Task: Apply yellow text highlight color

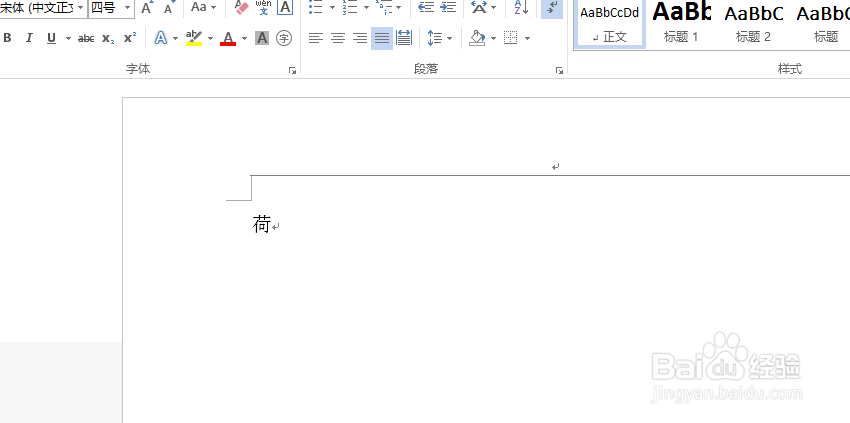Action: click(x=194, y=38)
